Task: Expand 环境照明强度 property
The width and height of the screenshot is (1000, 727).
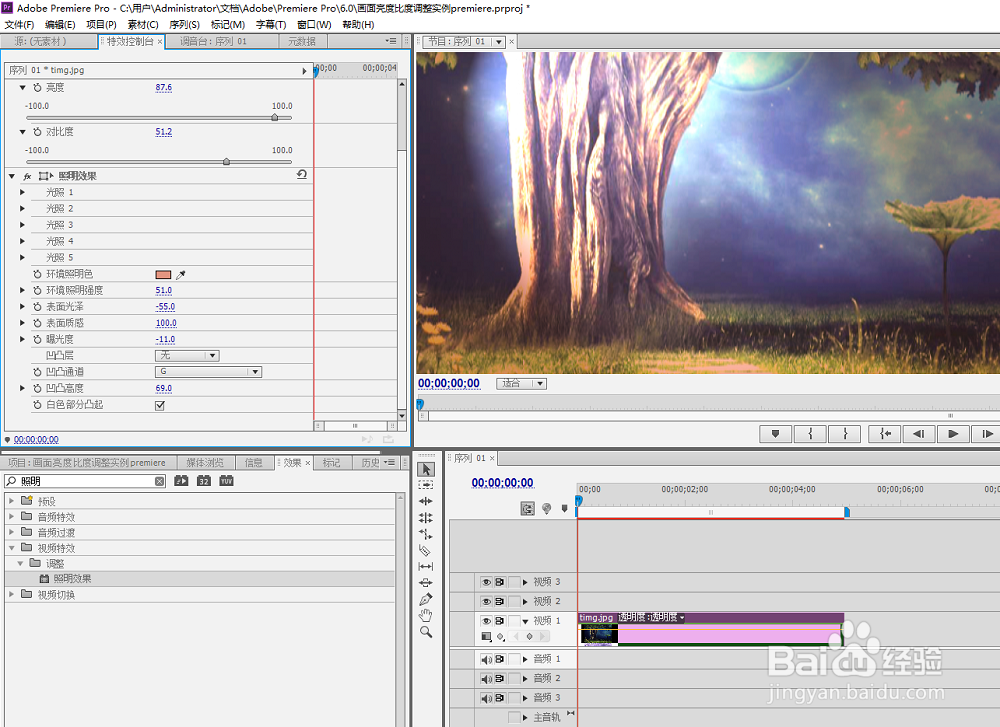Action: [x=22, y=290]
